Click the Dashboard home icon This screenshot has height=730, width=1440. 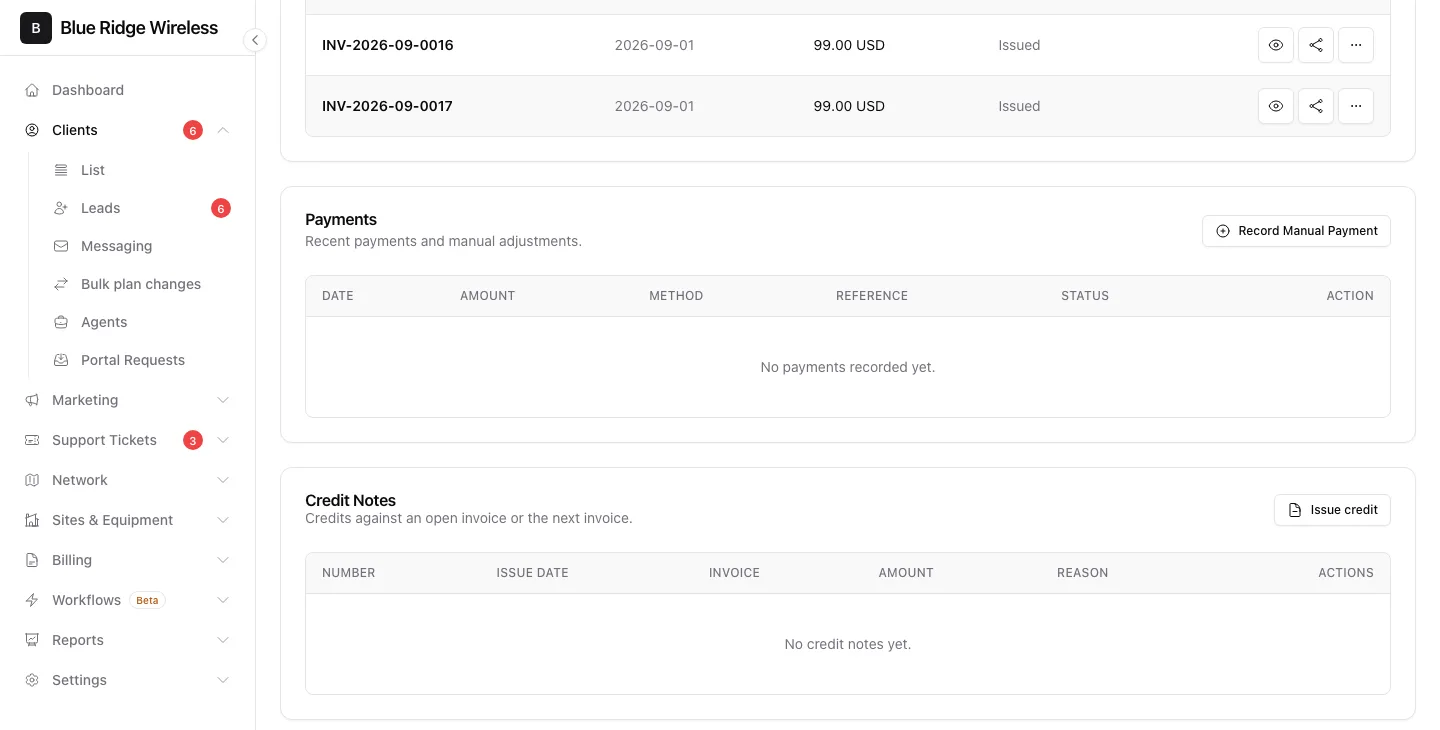[32, 90]
